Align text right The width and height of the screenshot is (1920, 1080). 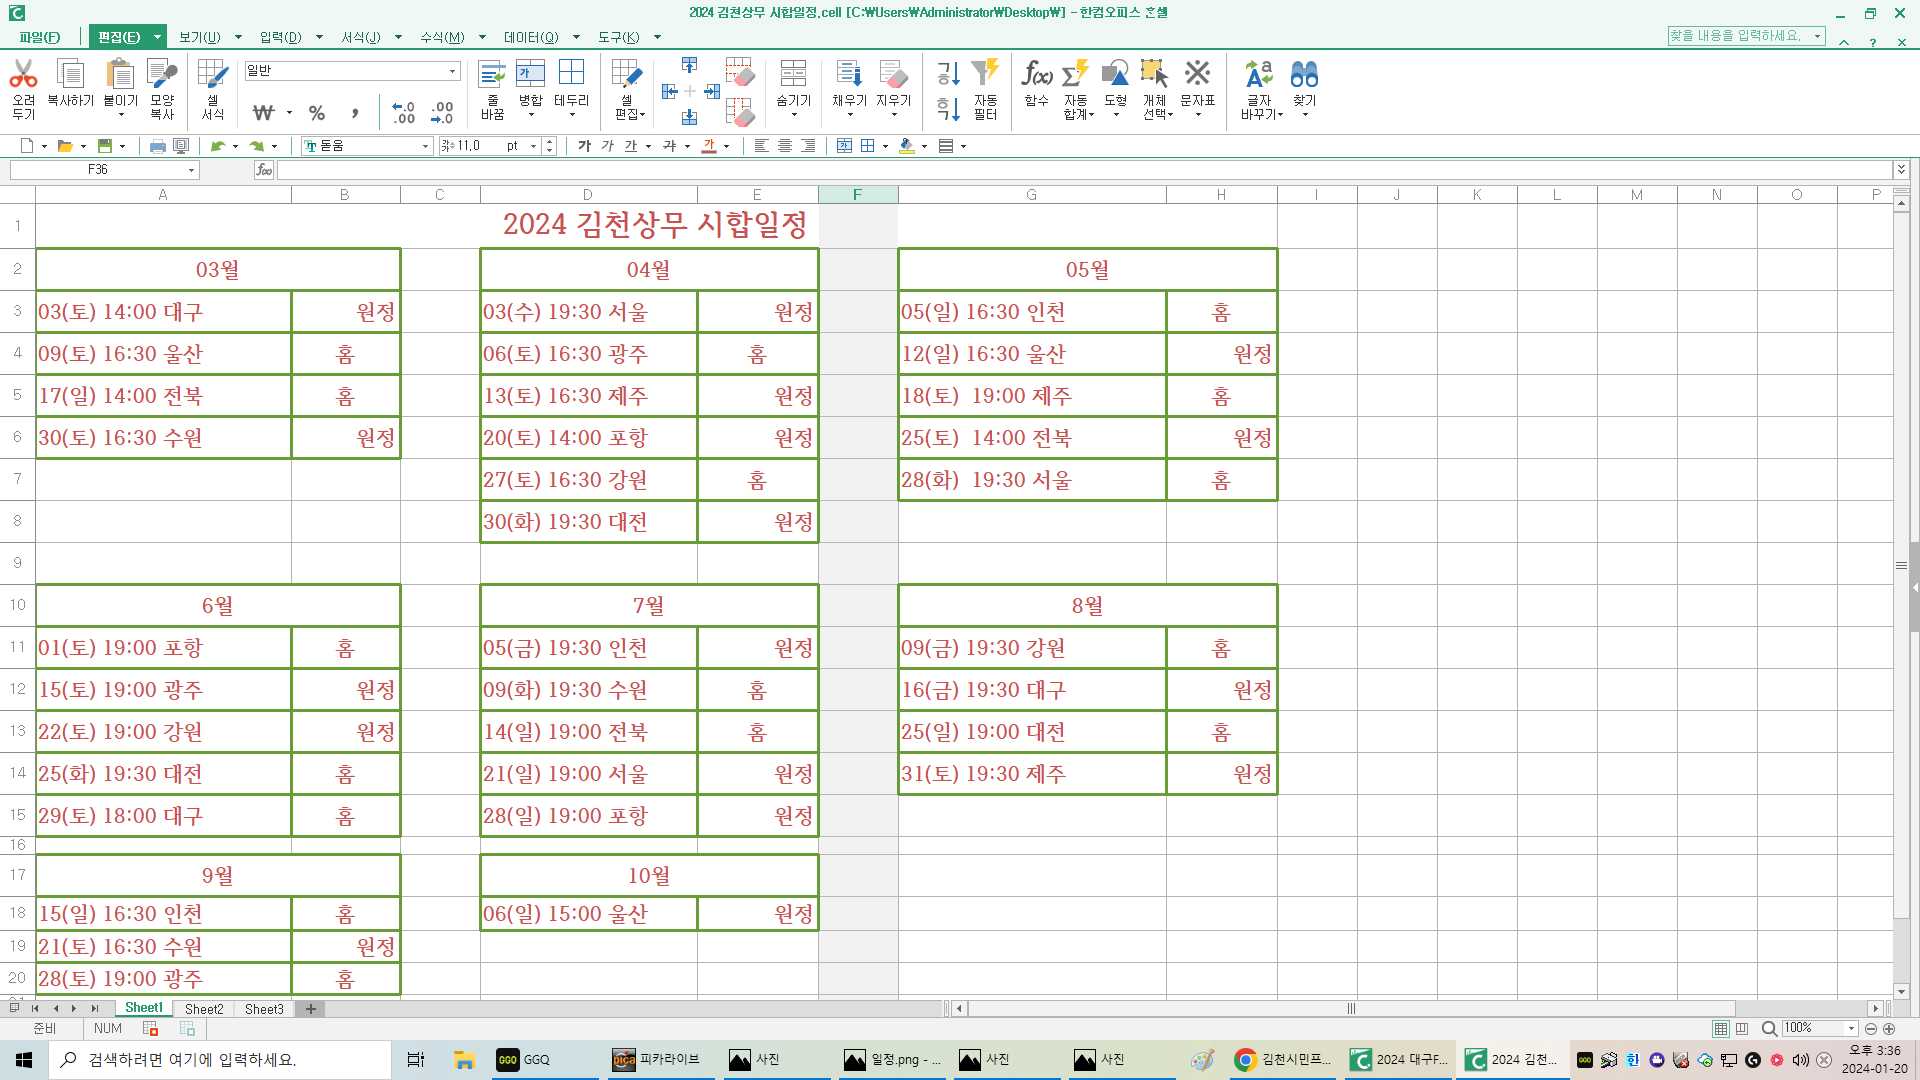click(808, 146)
